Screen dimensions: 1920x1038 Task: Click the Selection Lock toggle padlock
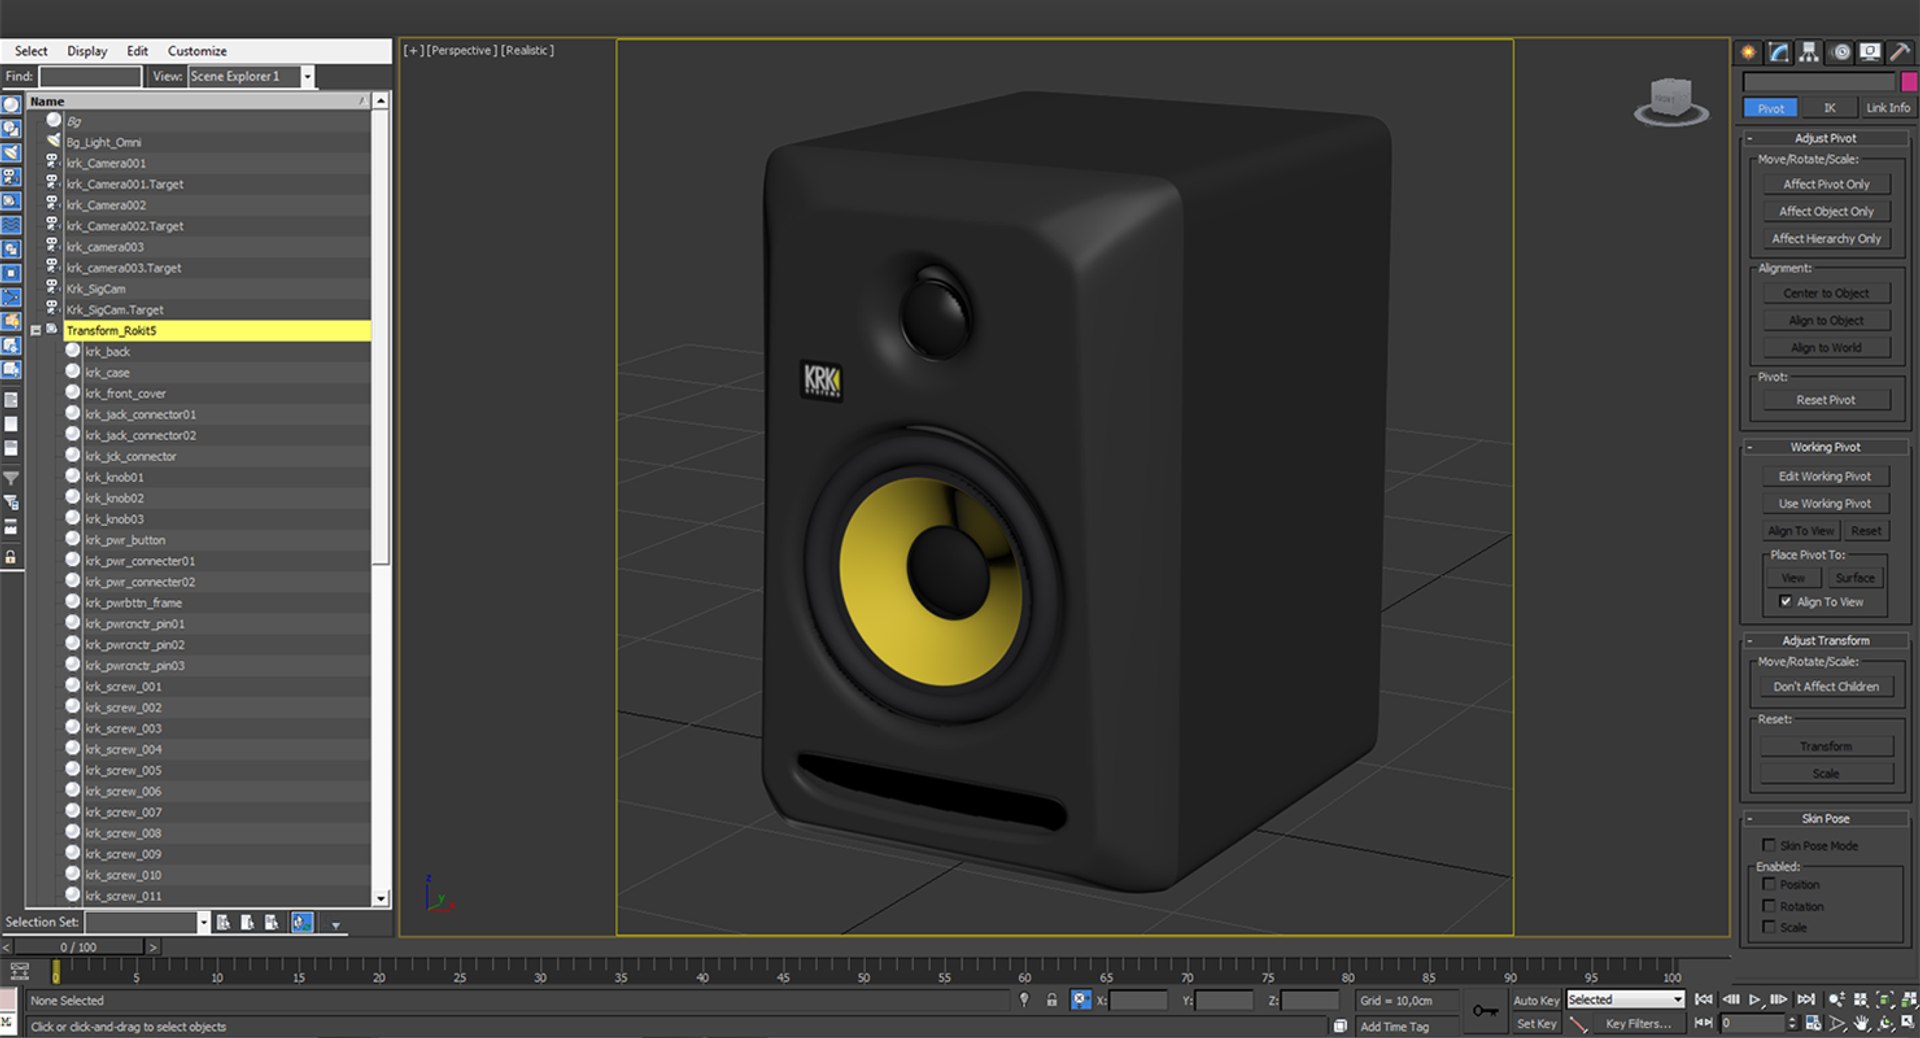(x=1052, y=1000)
